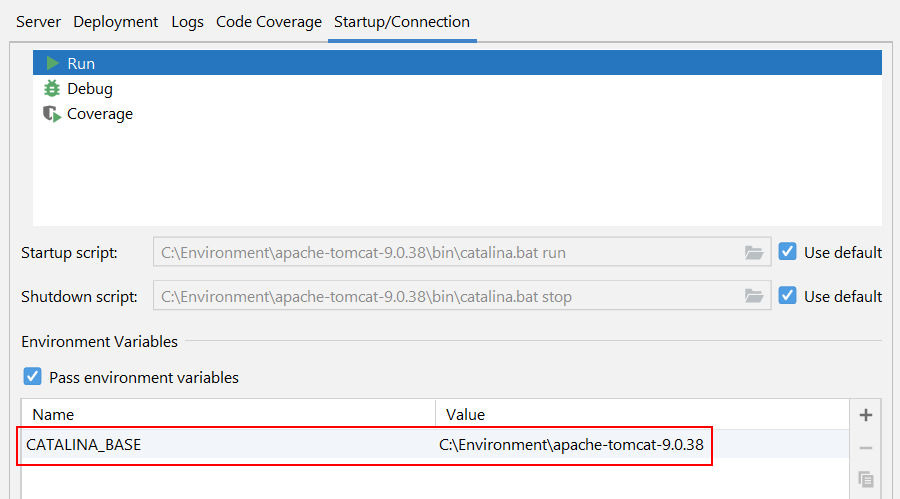The width and height of the screenshot is (900, 499).
Task: Click the Coverage shield icon
Action: click(x=52, y=114)
